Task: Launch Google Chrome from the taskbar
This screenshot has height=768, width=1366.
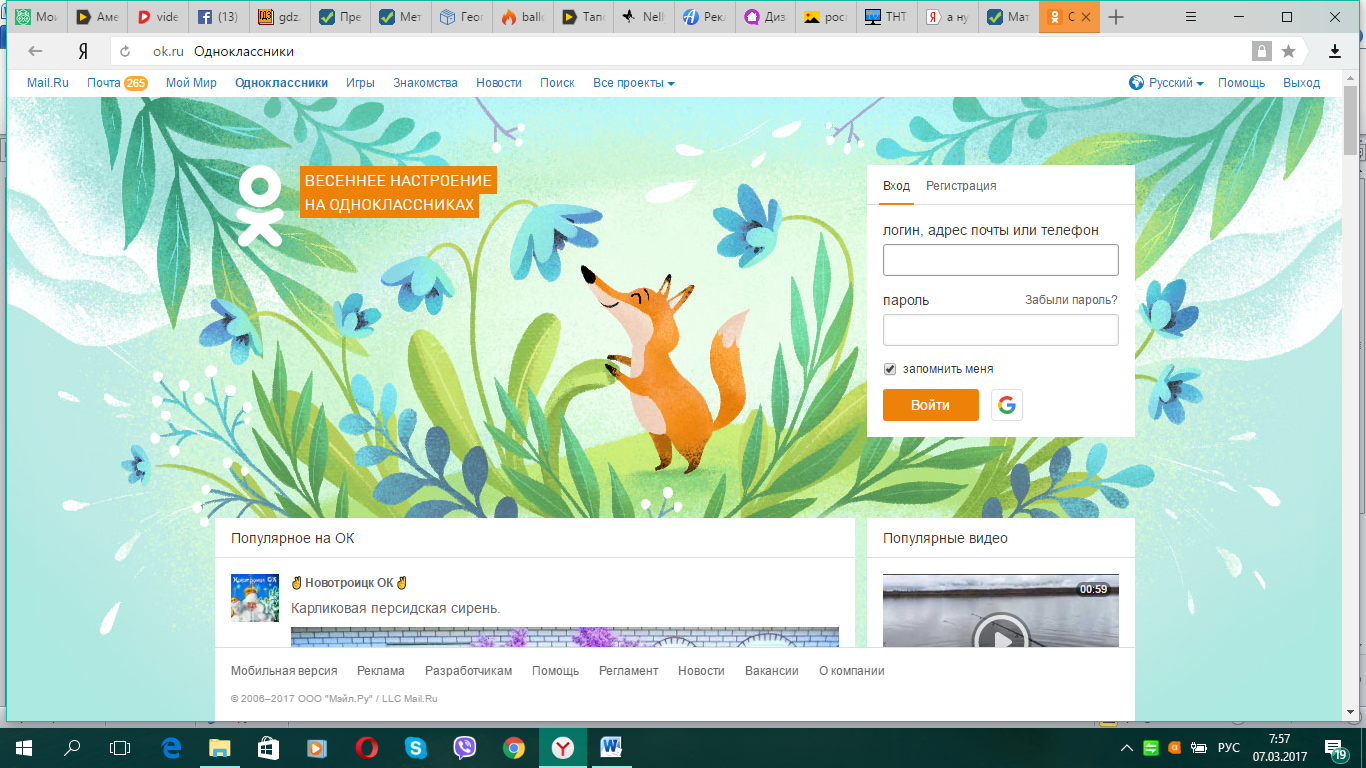Action: click(x=514, y=747)
